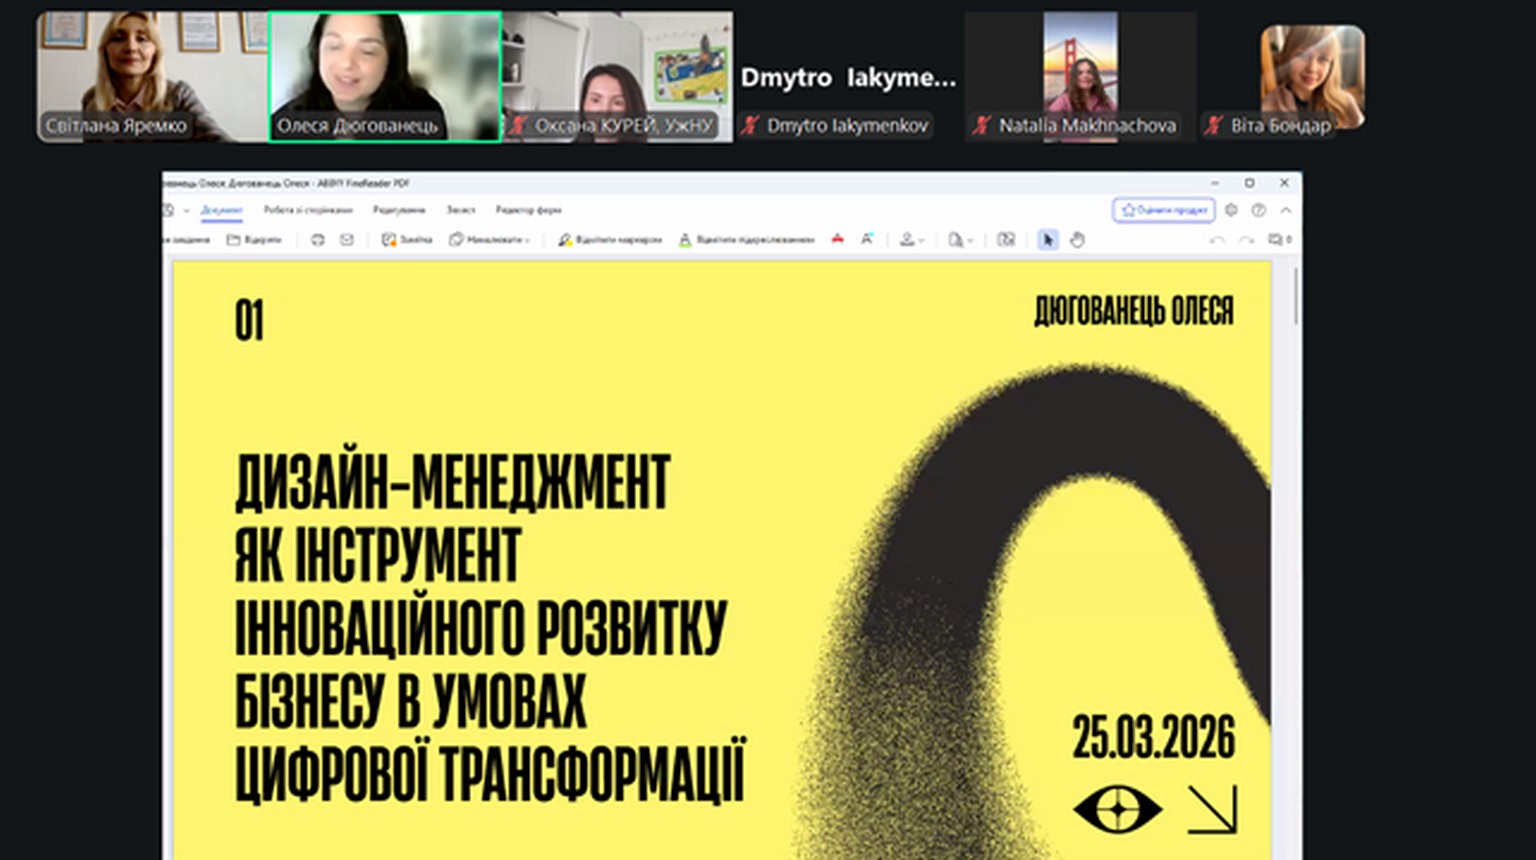The height and width of the screenshot is (860, 1536).
Task: Select the hand pan tool
Action: pos(1077,240)
